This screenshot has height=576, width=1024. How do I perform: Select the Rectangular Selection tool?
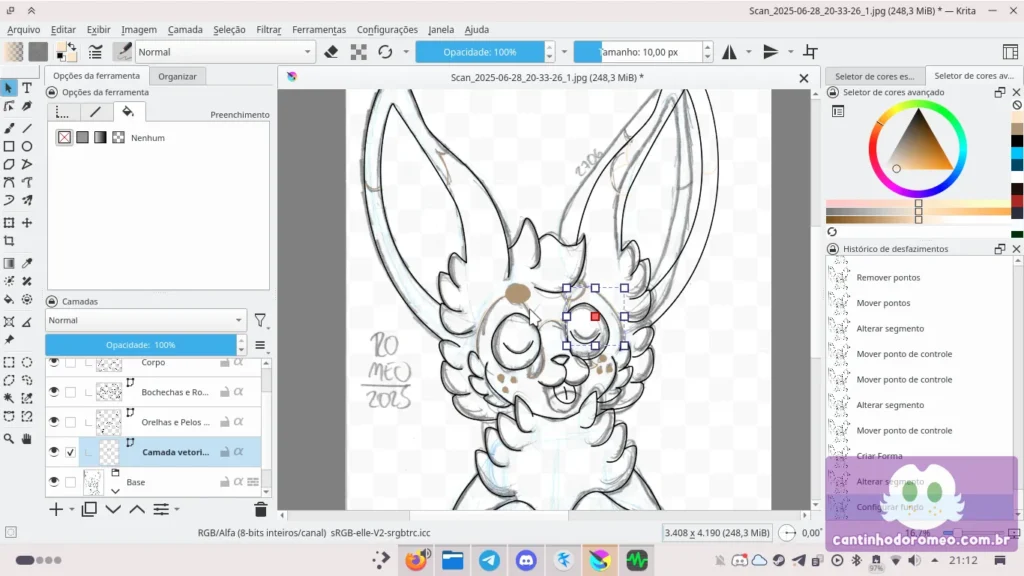[x=9, y=362]
